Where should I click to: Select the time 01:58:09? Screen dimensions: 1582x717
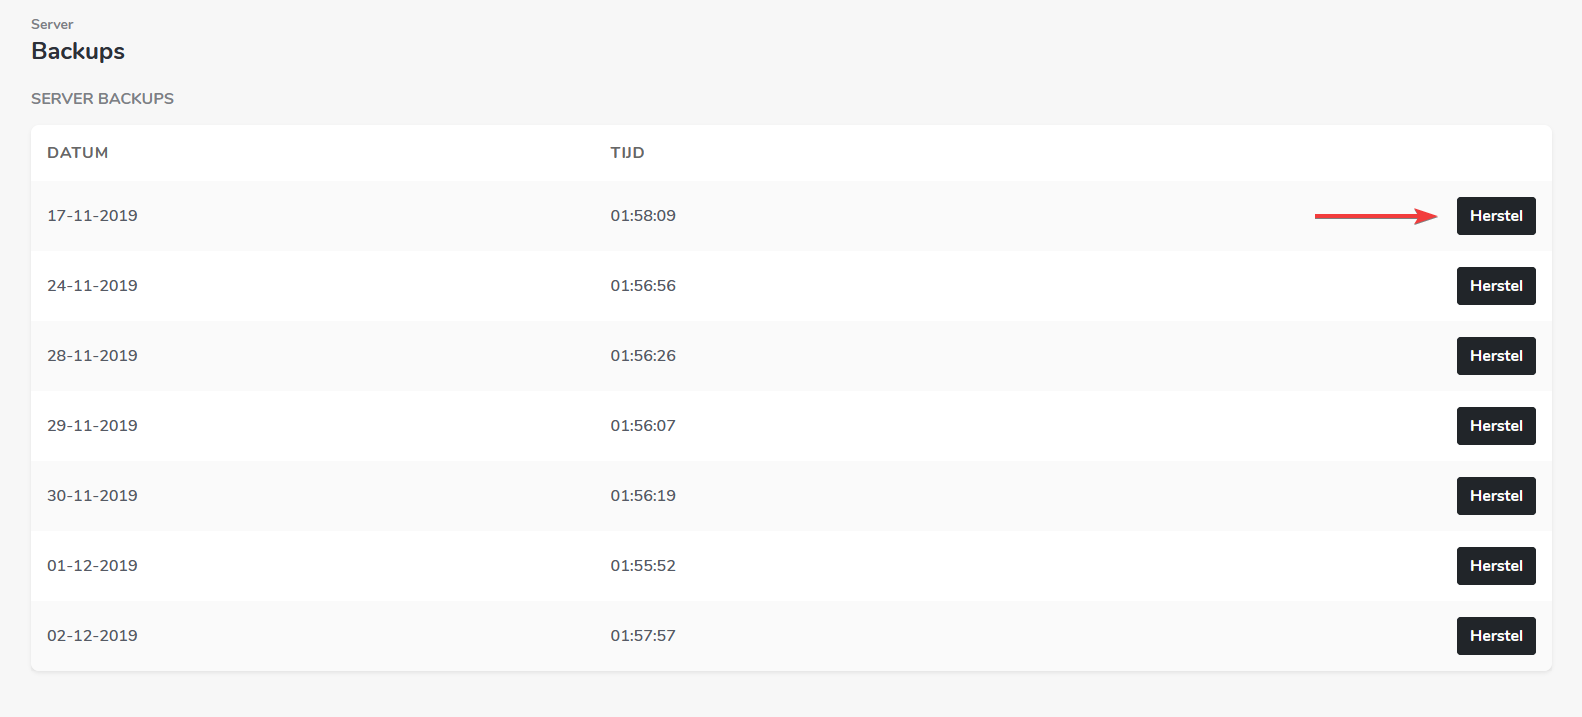tap(643, 216)
